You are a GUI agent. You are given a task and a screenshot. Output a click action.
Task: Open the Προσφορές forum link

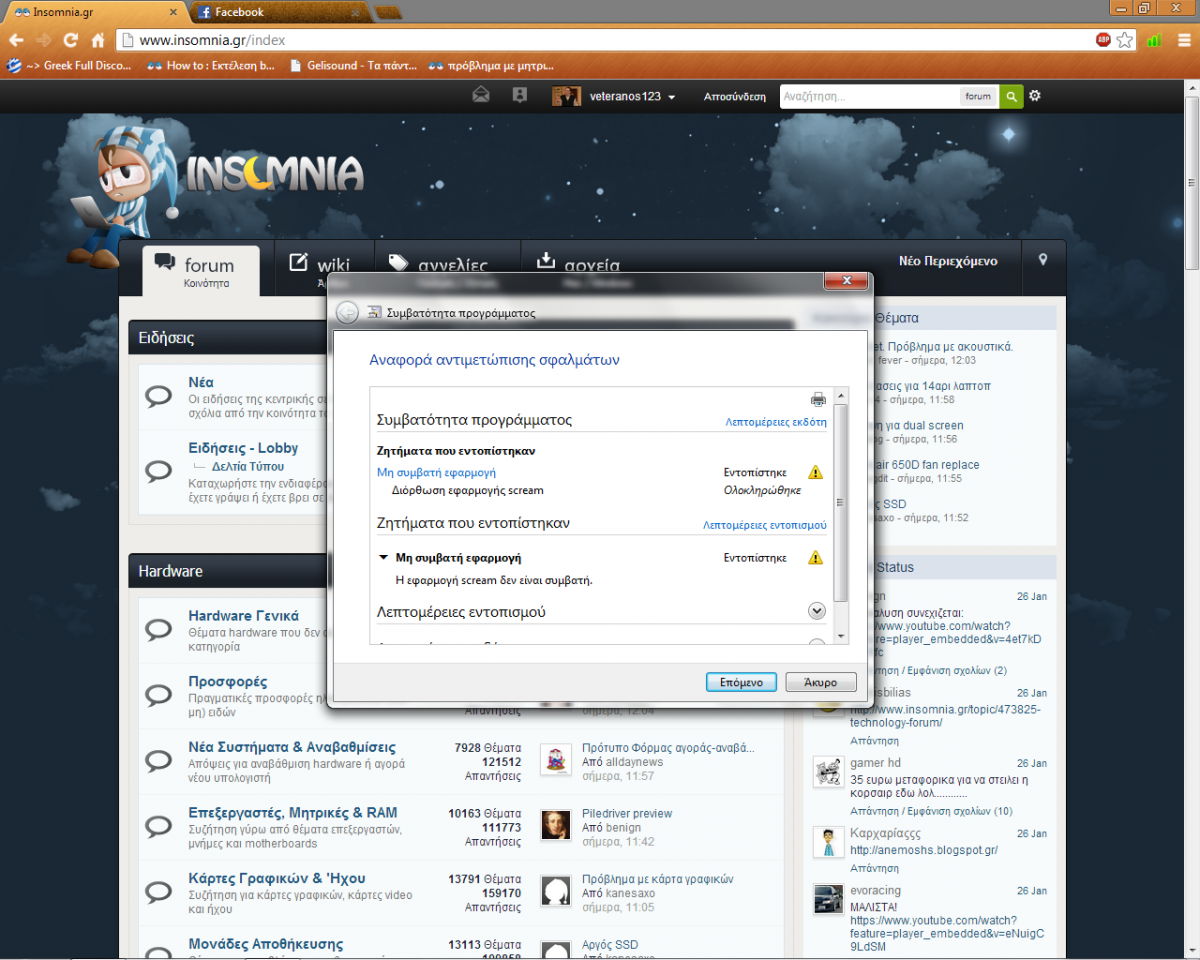click(x=228, y=681)
